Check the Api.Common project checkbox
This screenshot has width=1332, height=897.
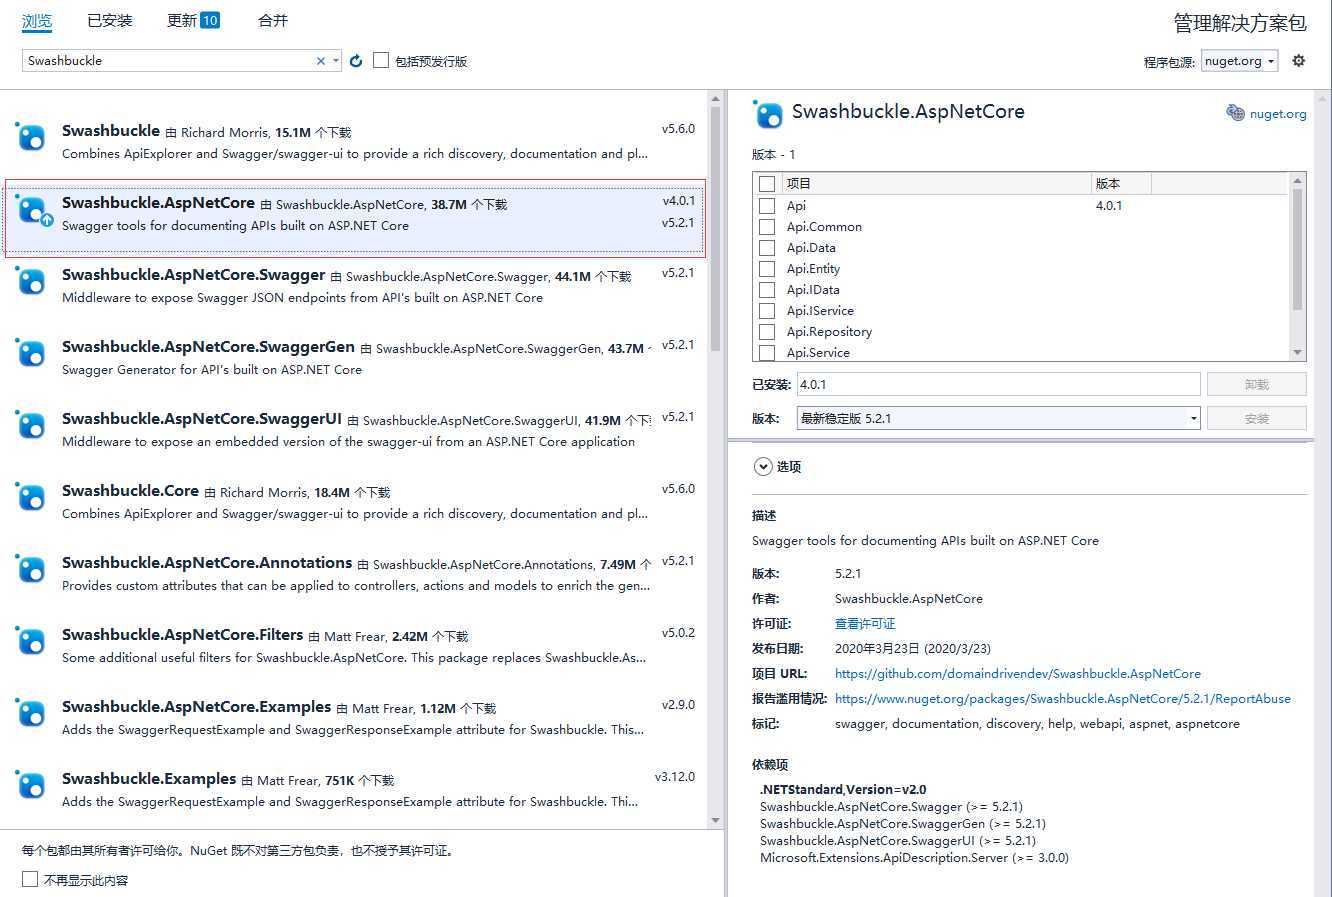click(767, 226)
